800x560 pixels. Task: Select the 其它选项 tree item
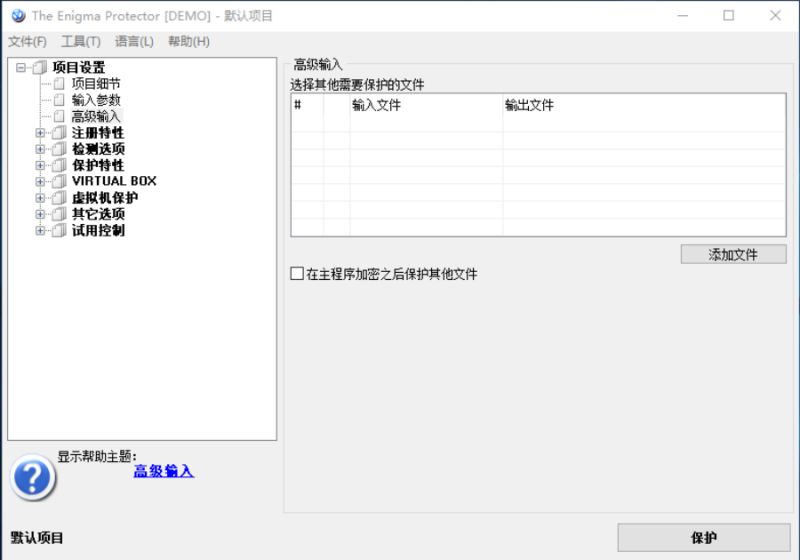pyautogui.click(x=98, y=214)
